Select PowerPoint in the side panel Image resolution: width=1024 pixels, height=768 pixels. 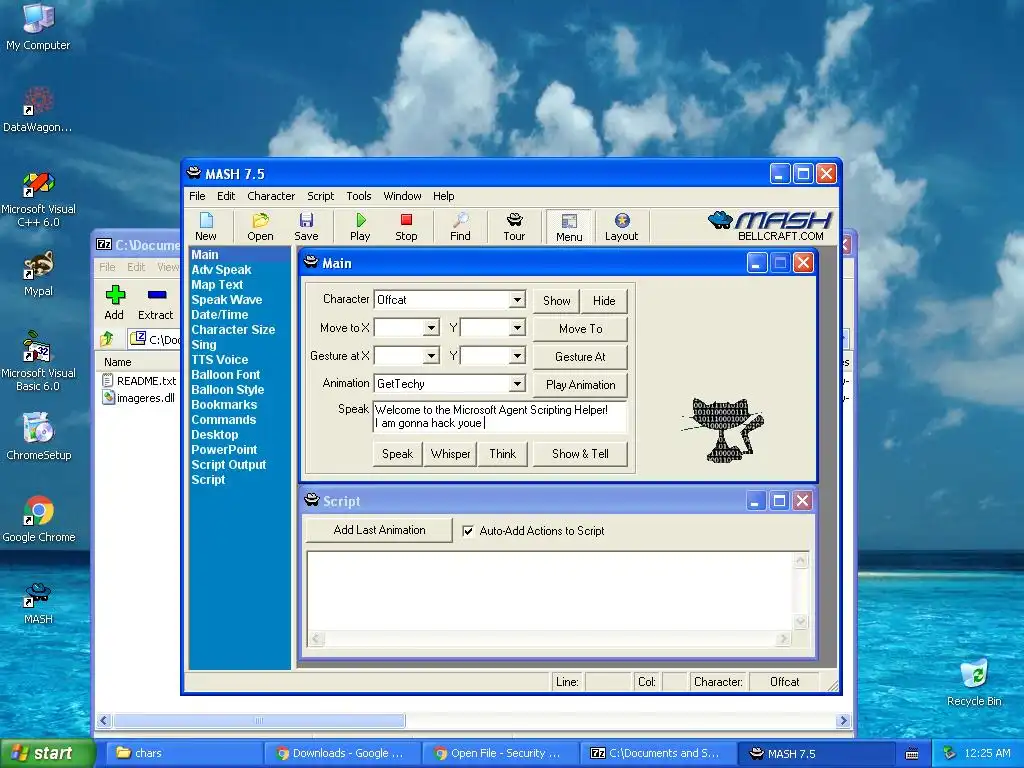[x=224, y=450]
